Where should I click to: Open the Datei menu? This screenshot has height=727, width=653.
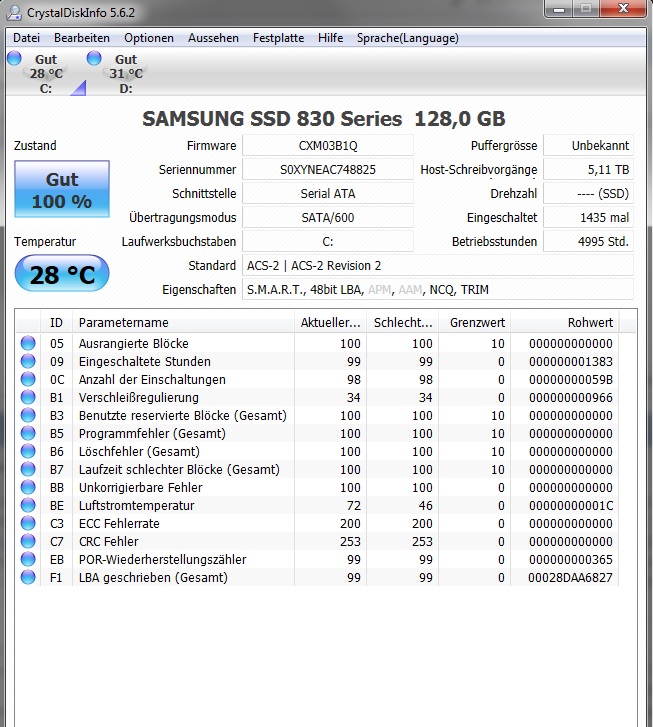26,38
